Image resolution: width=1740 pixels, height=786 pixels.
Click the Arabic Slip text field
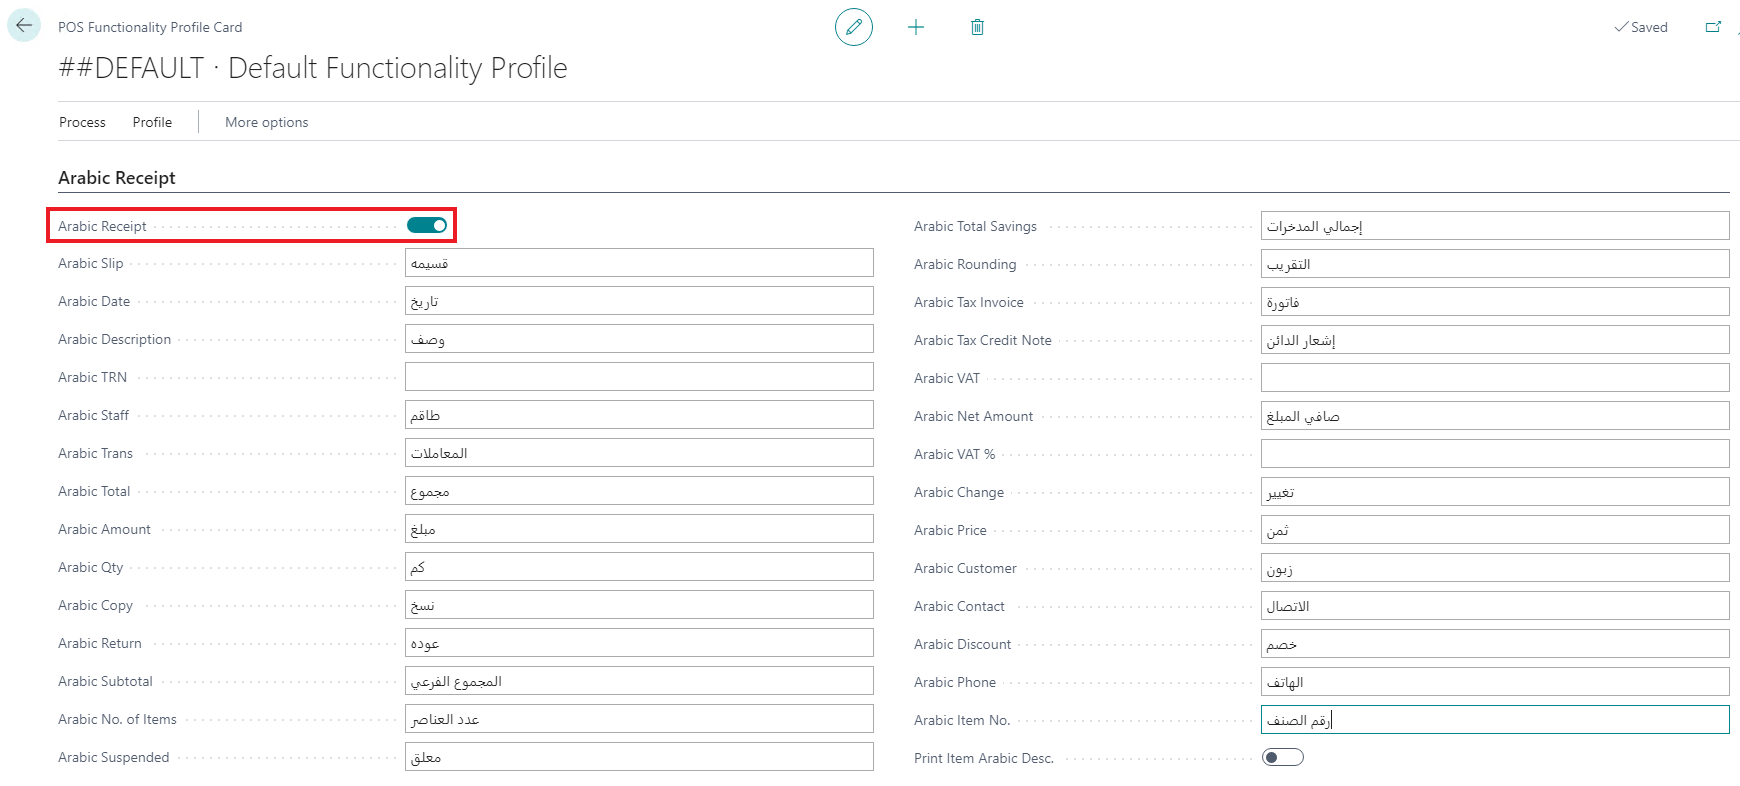pos(638,263)
